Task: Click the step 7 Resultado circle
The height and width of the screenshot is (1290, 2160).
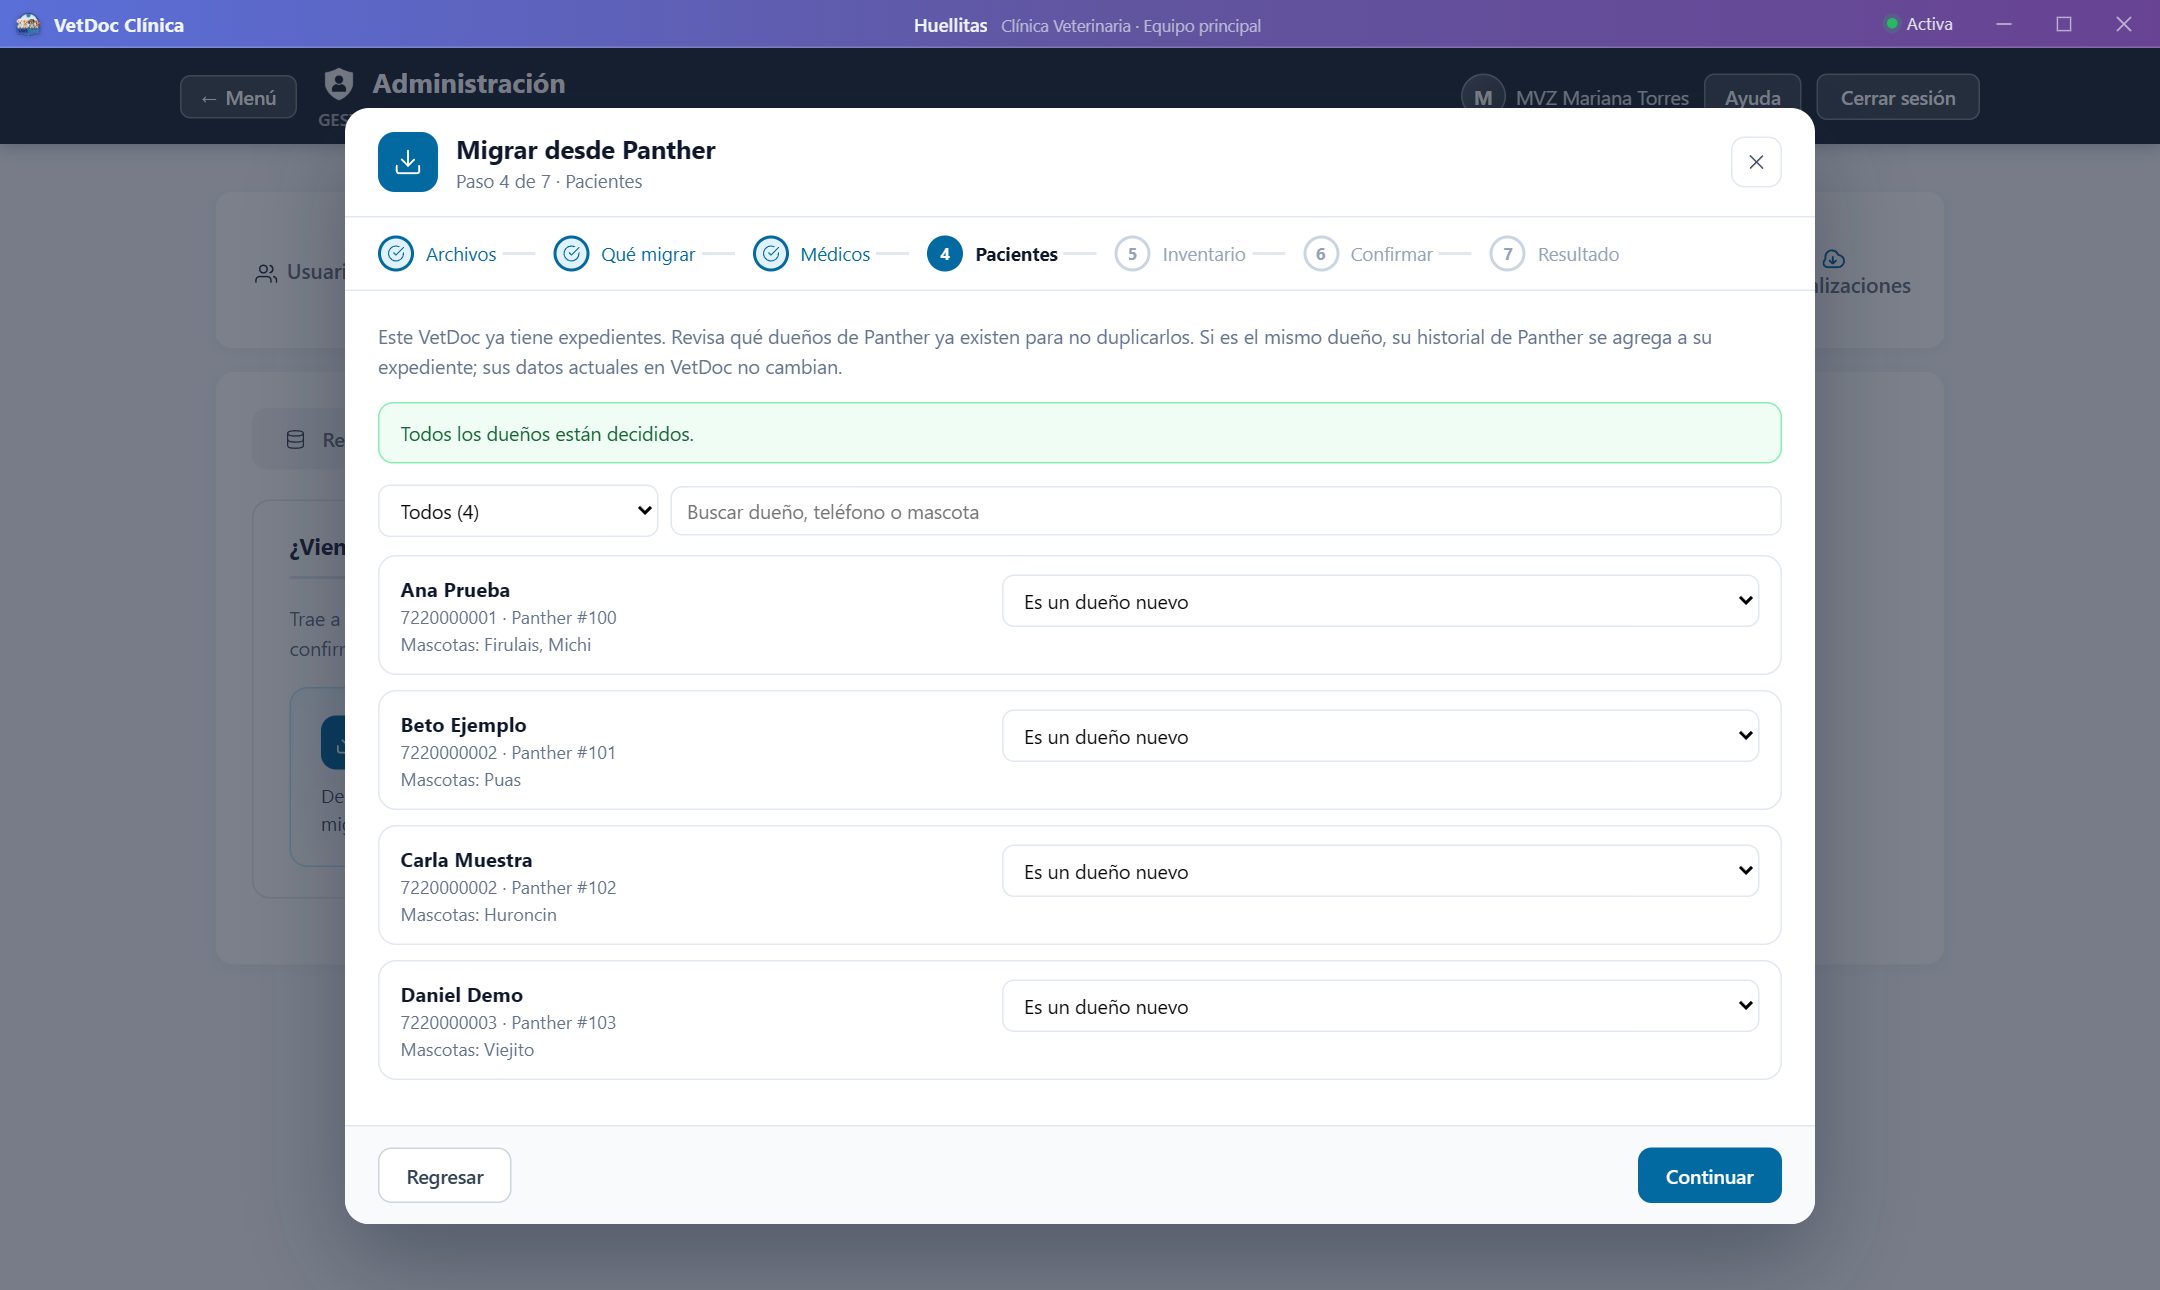Action: [x=1508, y=254]
